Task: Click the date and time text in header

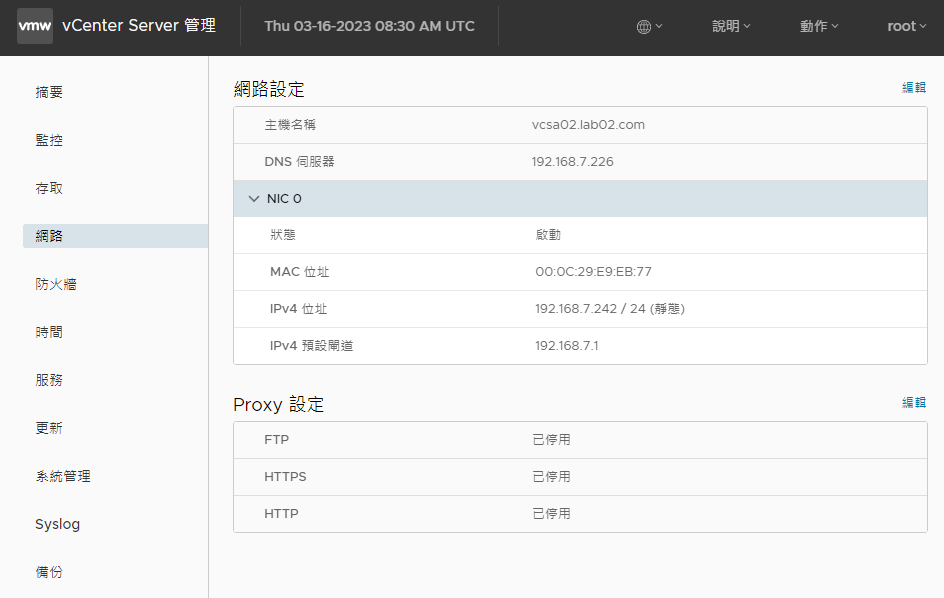Action: coord(370,26)
